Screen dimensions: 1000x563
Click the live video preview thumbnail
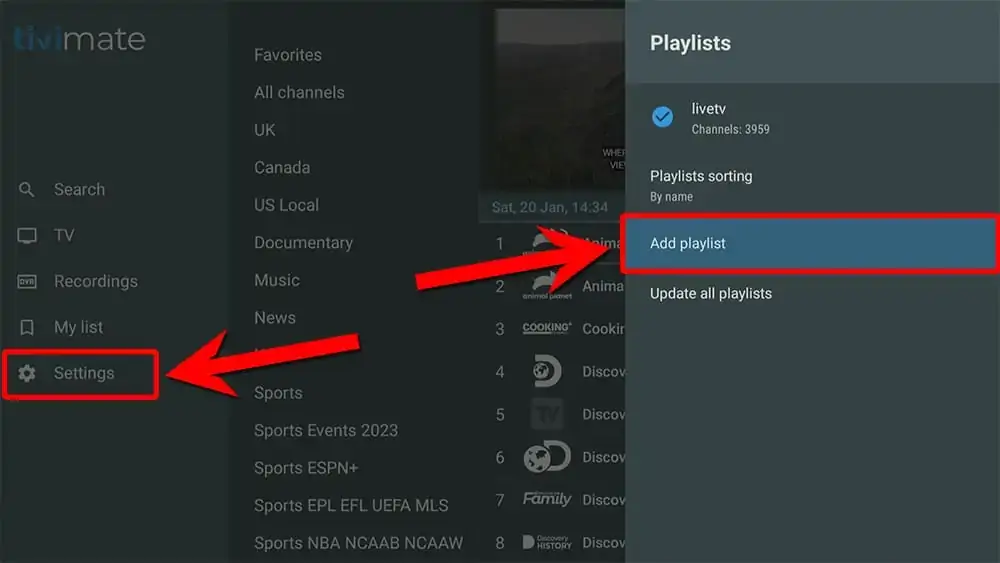click(560, 100)
